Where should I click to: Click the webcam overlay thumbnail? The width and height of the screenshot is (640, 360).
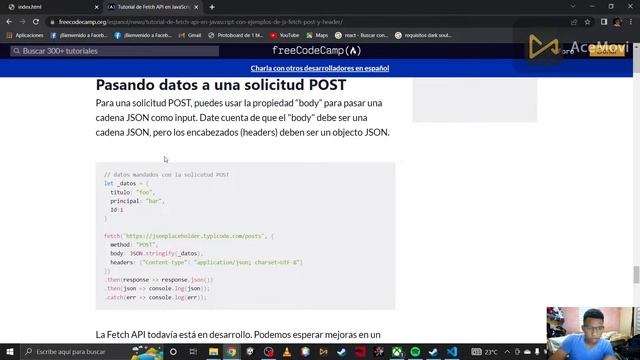point(593,333)
